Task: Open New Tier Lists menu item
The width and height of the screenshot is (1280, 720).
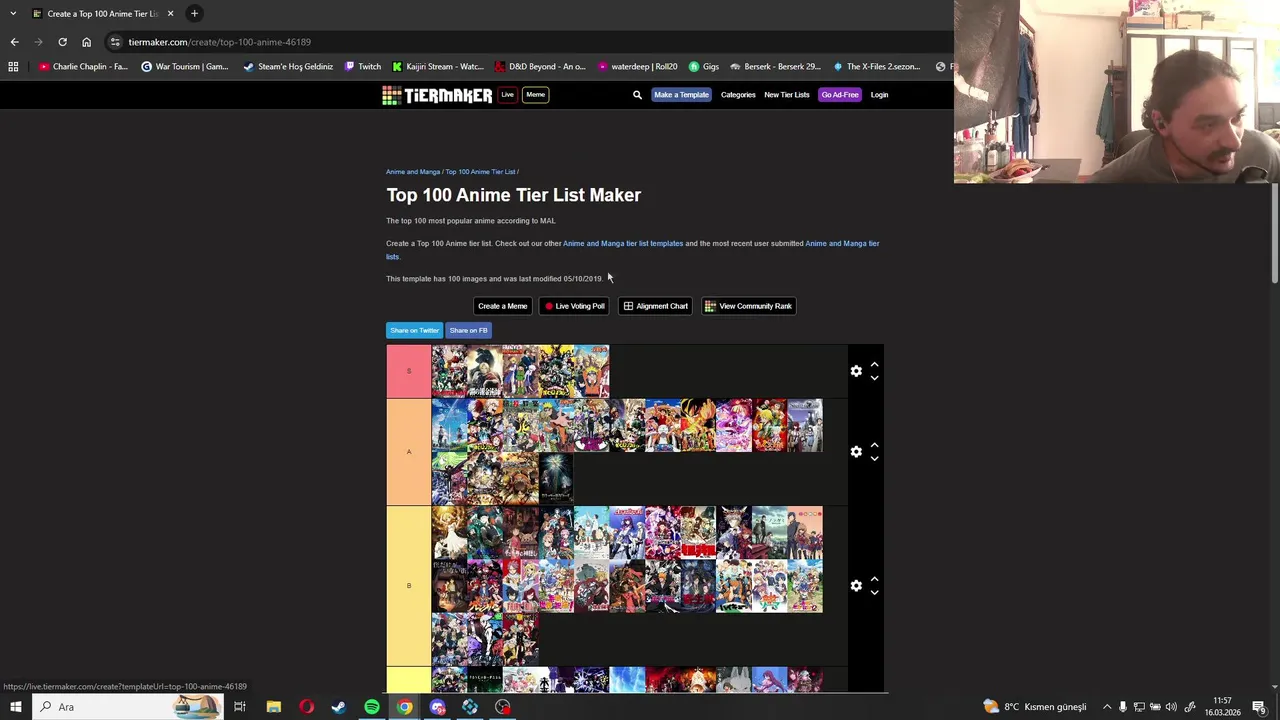Action: (787, 95)
